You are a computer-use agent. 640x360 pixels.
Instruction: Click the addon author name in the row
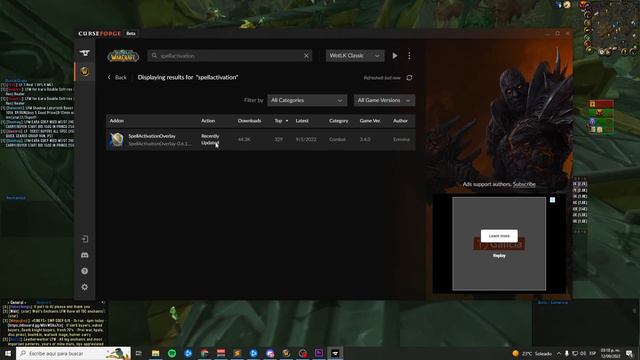[401, 140]
